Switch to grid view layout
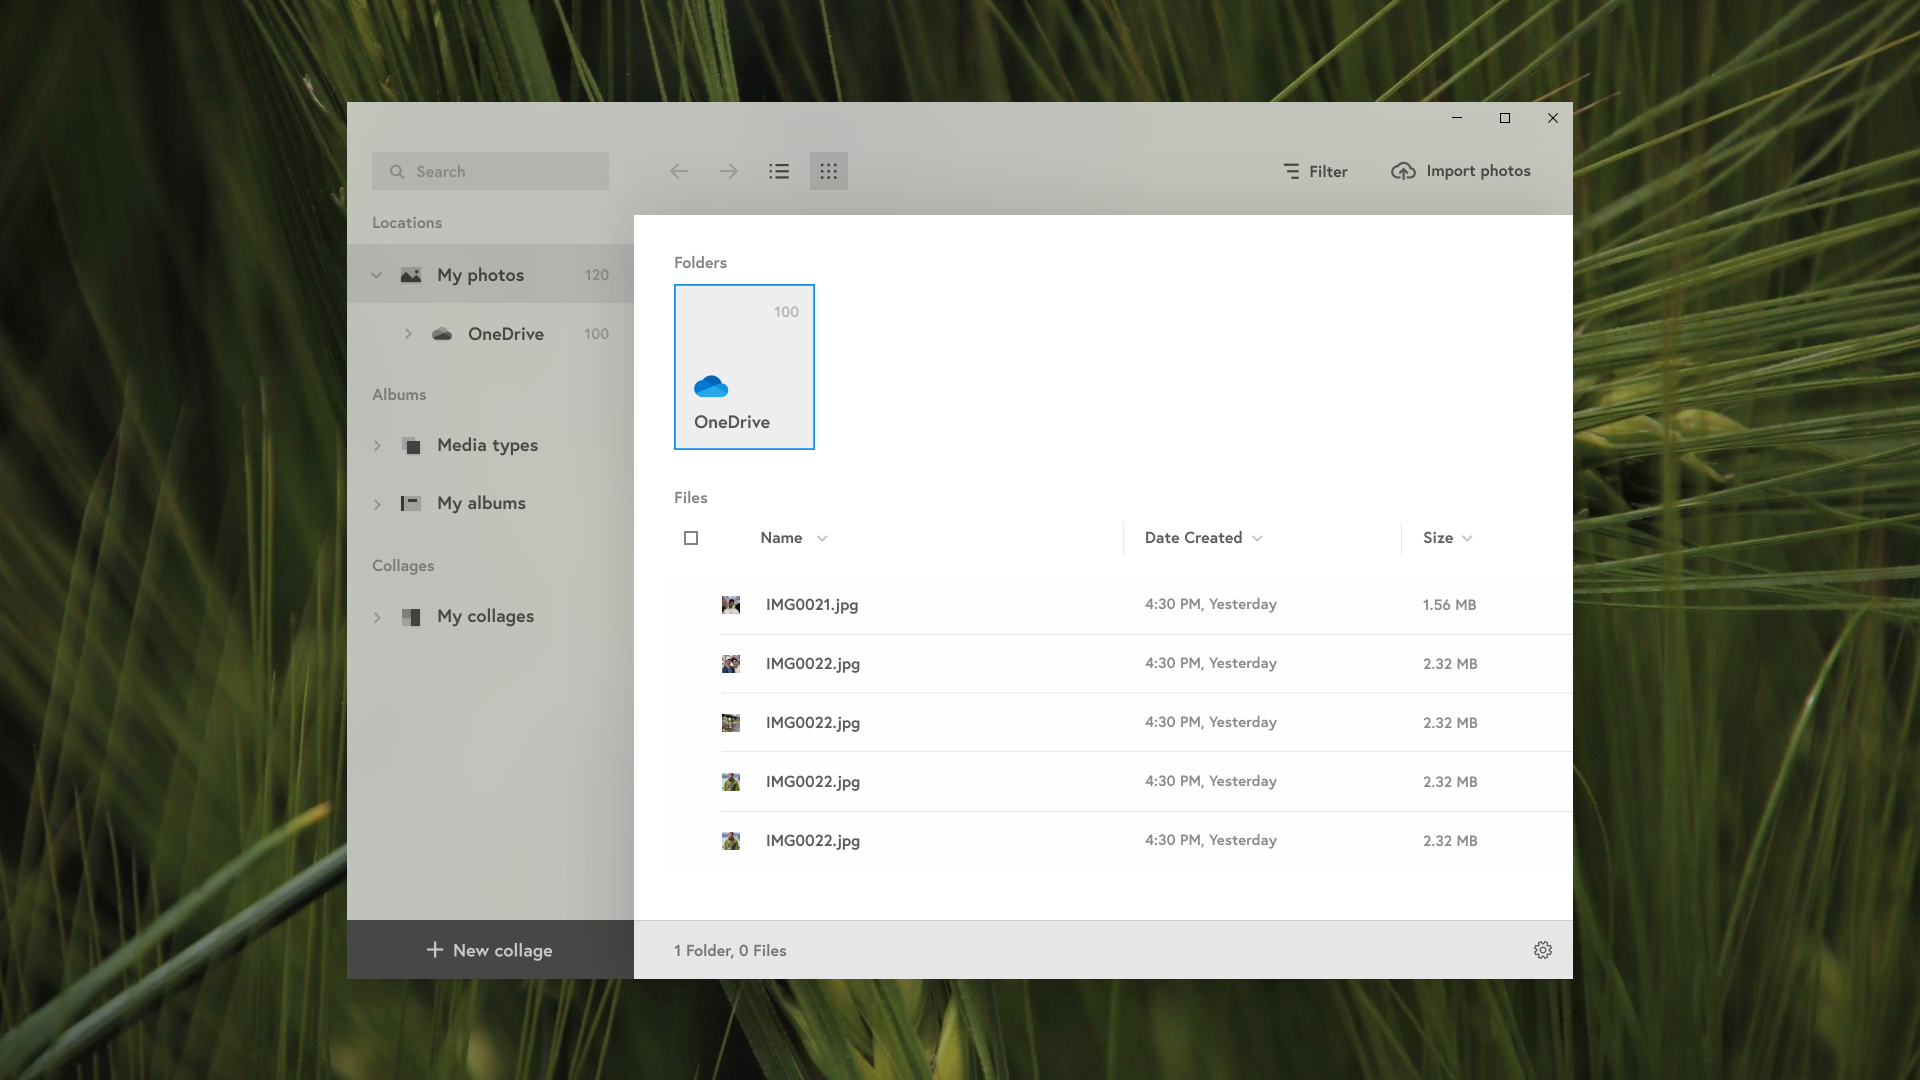The height and width of the screenshot is (1080, 1920). click(x=828, y=171)
